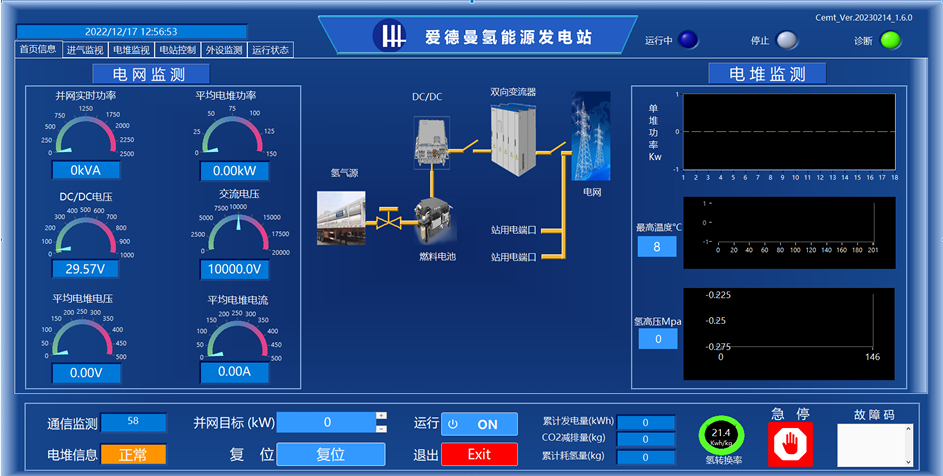This screenshot has width=943, height=476.
Task: Click the CO2减排量(kg) value field
Action: pos(646,440)
